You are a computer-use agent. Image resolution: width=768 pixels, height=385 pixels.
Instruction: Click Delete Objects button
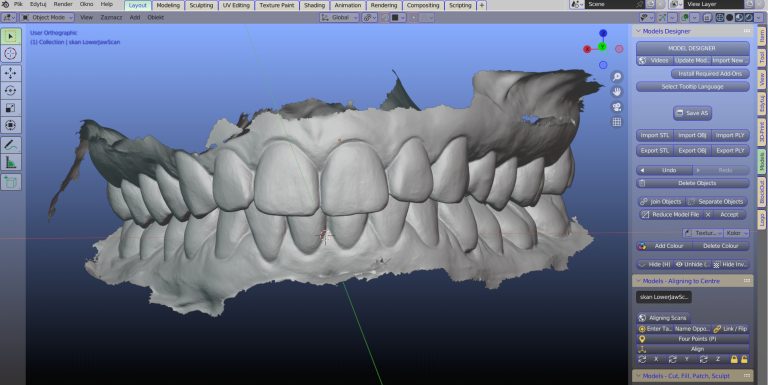[x=693, y=183]
